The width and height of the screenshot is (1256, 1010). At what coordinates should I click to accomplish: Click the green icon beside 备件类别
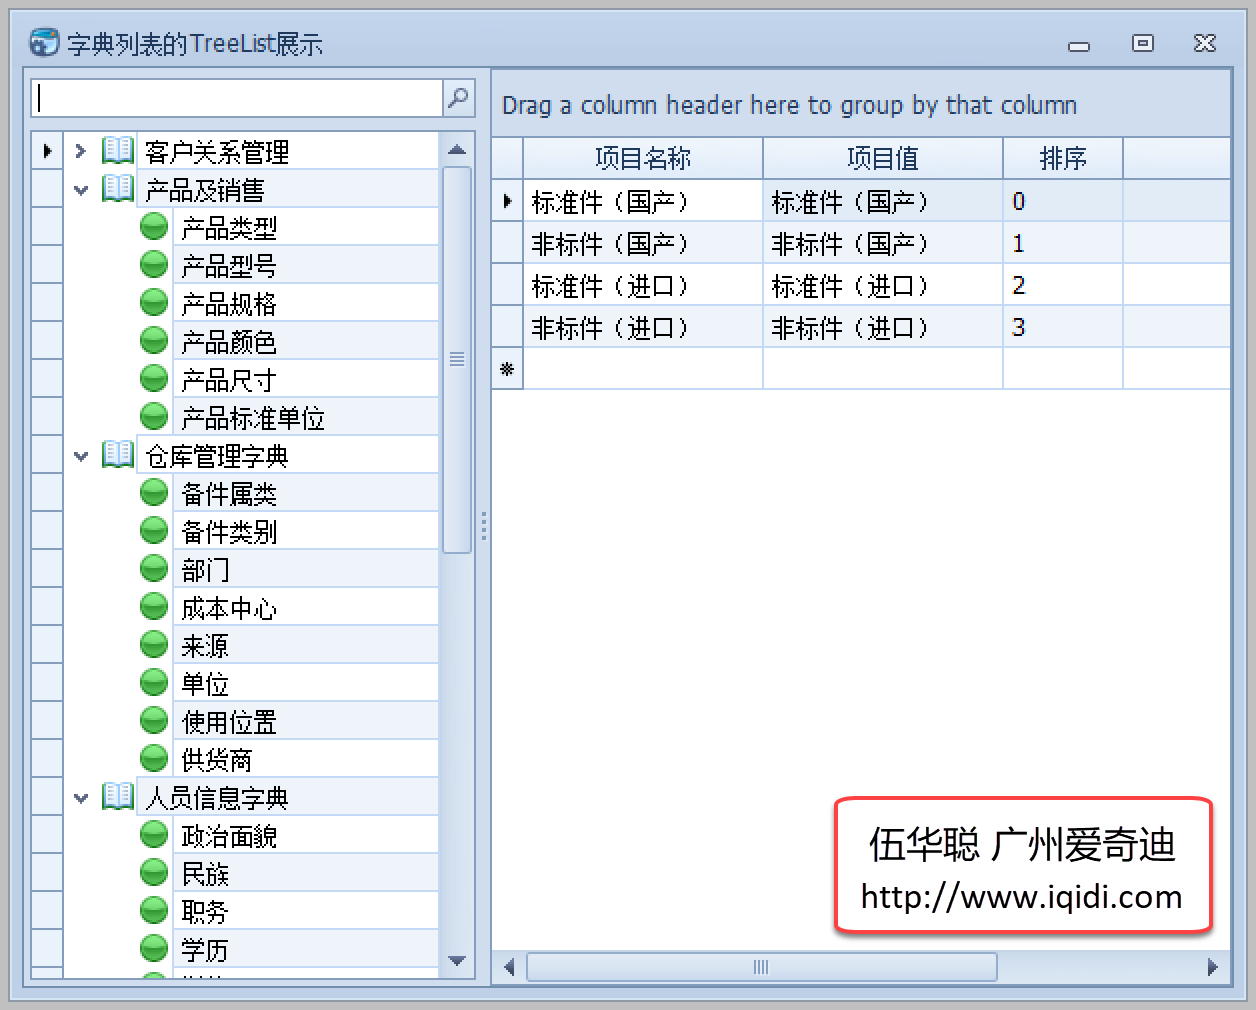[154, 531]
